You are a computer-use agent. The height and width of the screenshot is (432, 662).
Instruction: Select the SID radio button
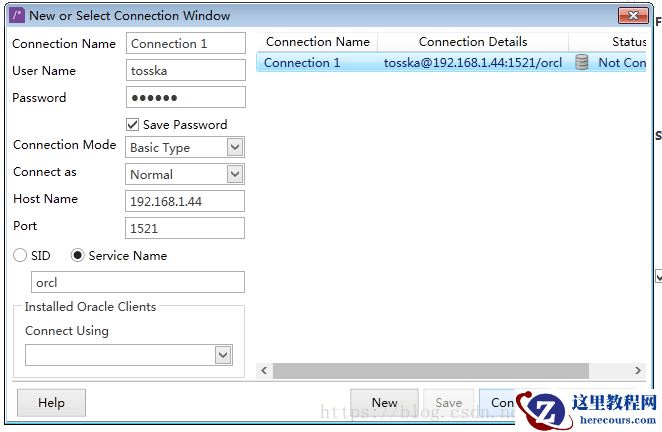tap(20, 255)
